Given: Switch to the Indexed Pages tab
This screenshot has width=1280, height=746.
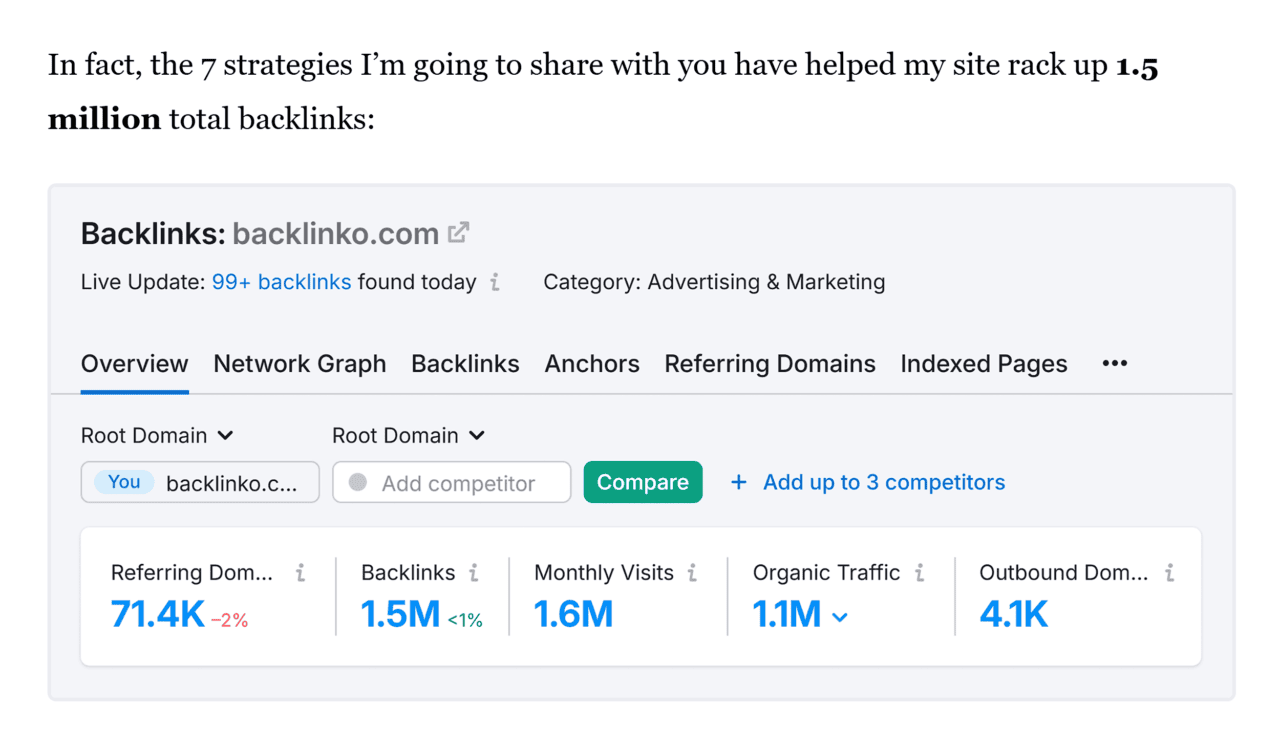Looking at the screenshot, I should coord(983,364).
